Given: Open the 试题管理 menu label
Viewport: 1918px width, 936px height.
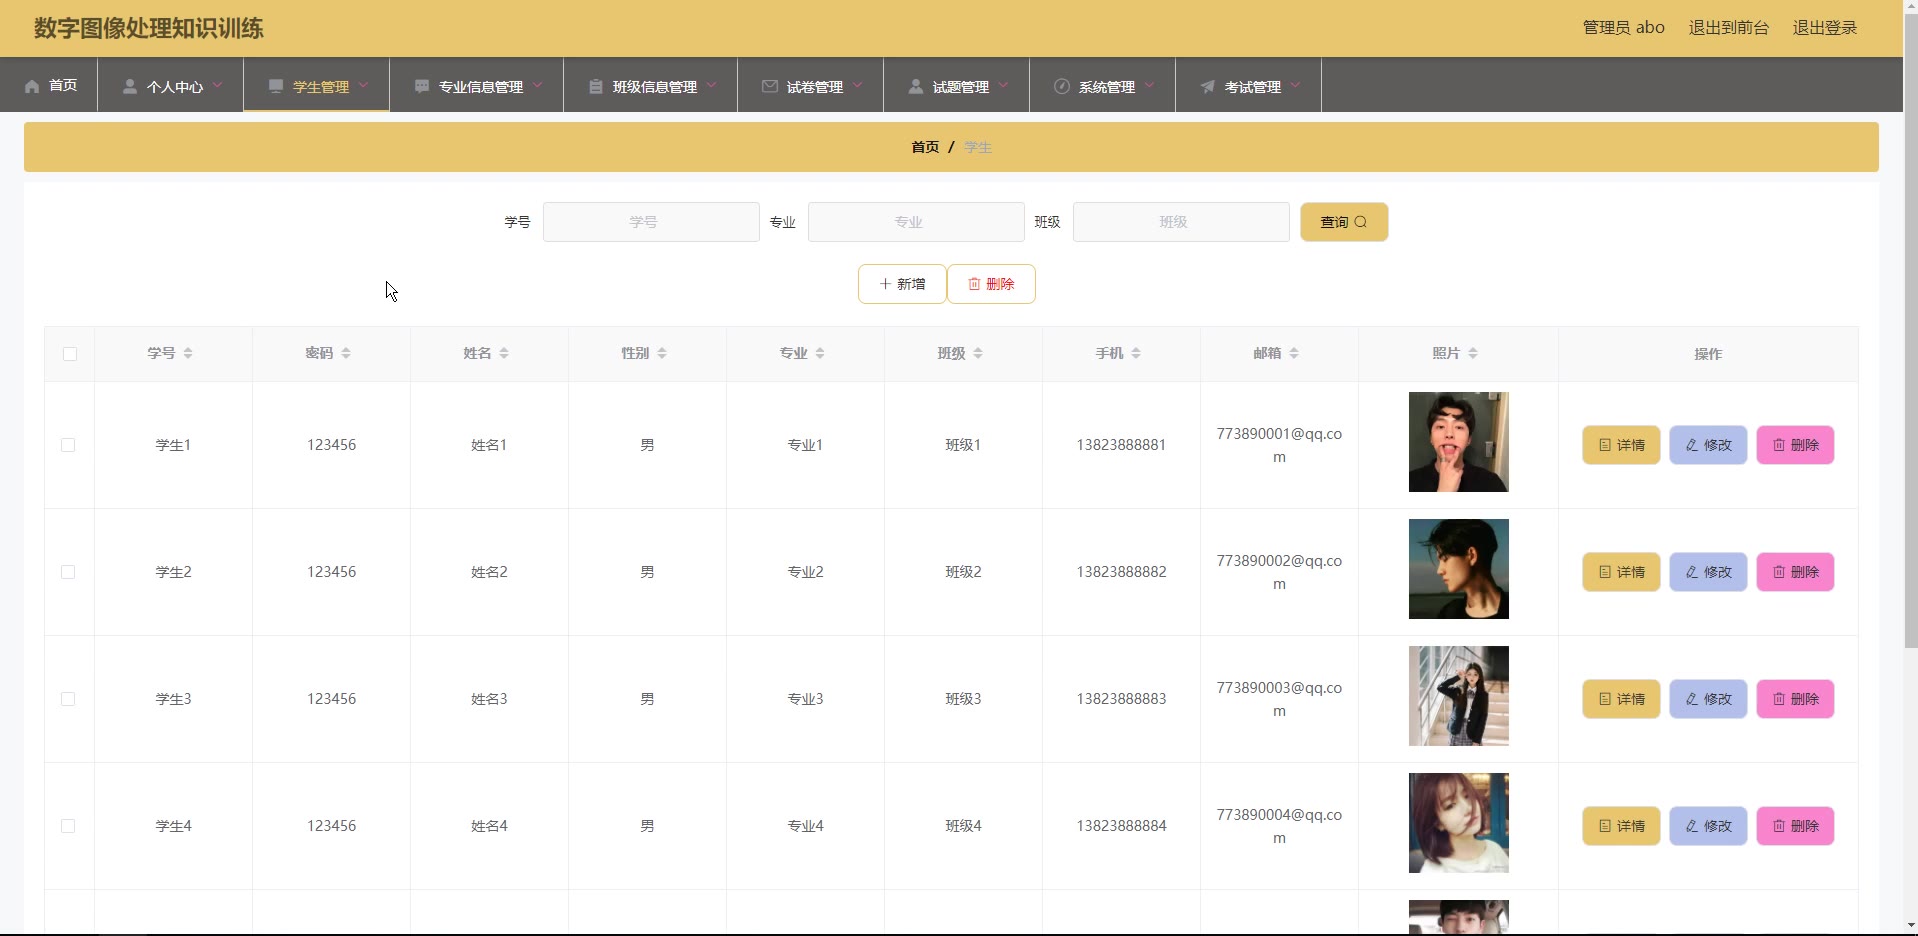Looking at the screenshot, I should 961,87.
